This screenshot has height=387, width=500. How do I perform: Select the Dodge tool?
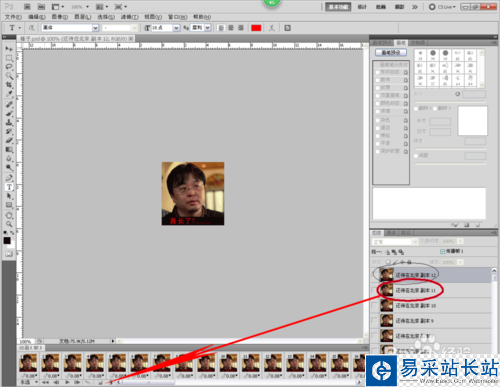(9, 167)
